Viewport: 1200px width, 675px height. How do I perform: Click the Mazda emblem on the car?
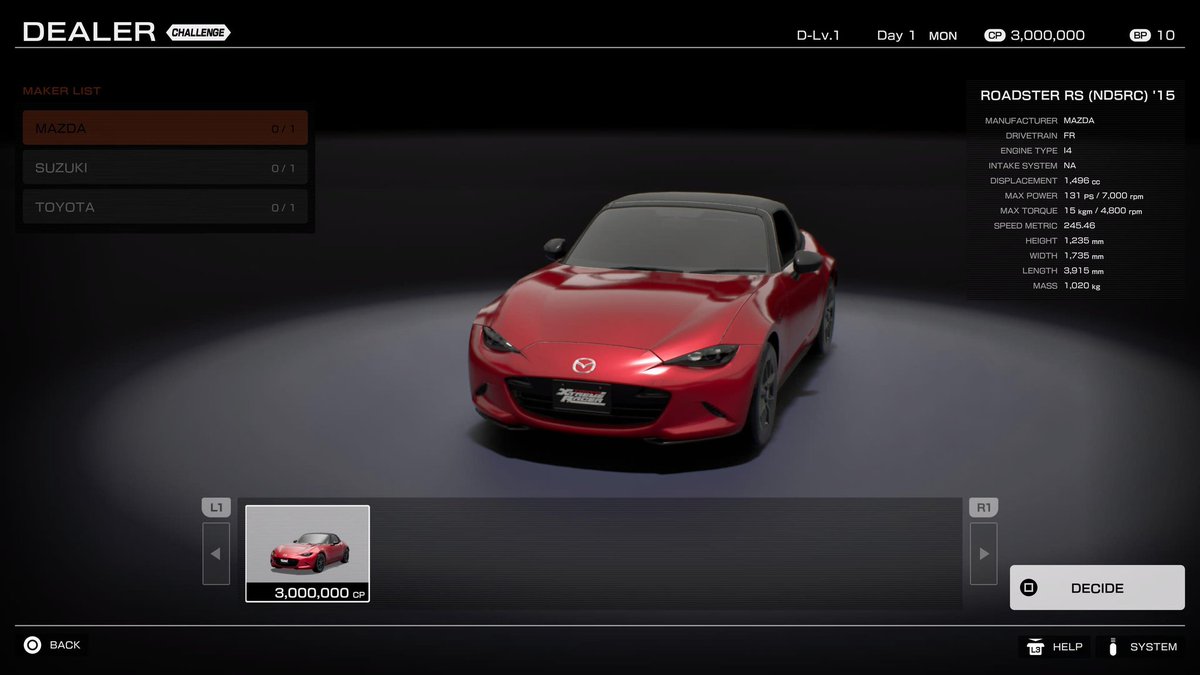tap(584, 364)
